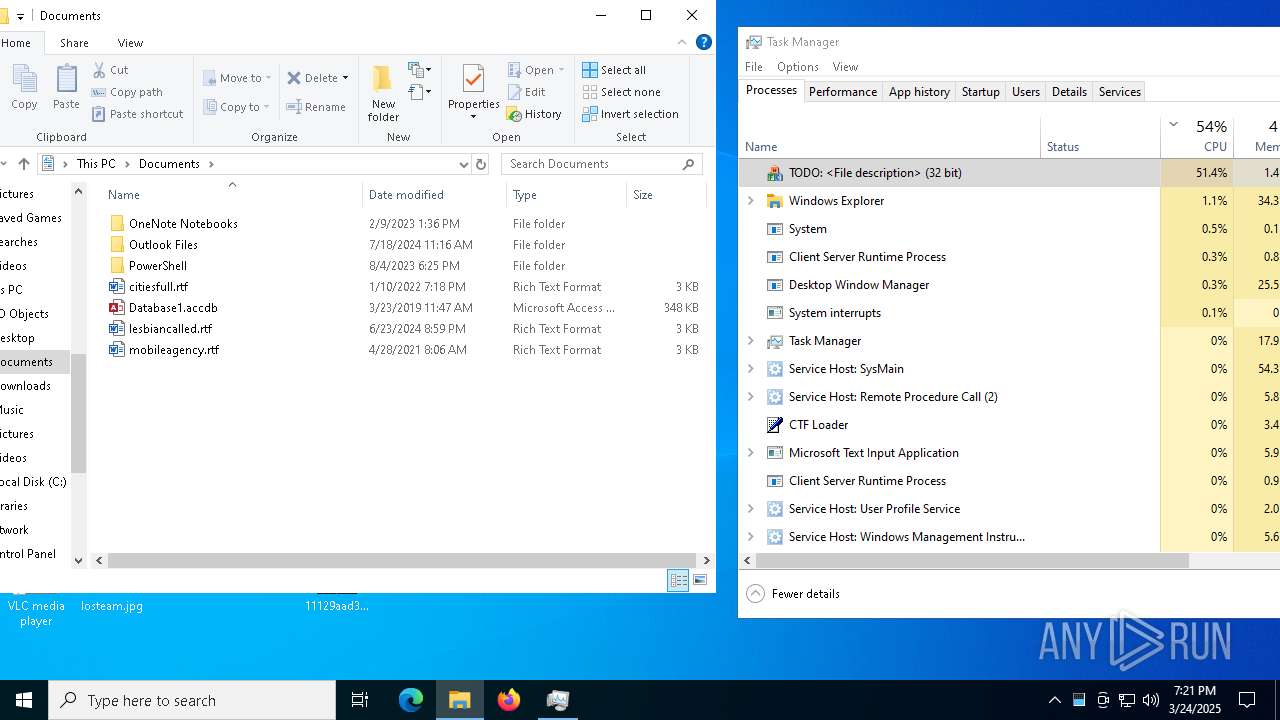Expand Service Host: SysMain process
The image size is (1280, 720).
pyautogui.click(x=751, y=369)
